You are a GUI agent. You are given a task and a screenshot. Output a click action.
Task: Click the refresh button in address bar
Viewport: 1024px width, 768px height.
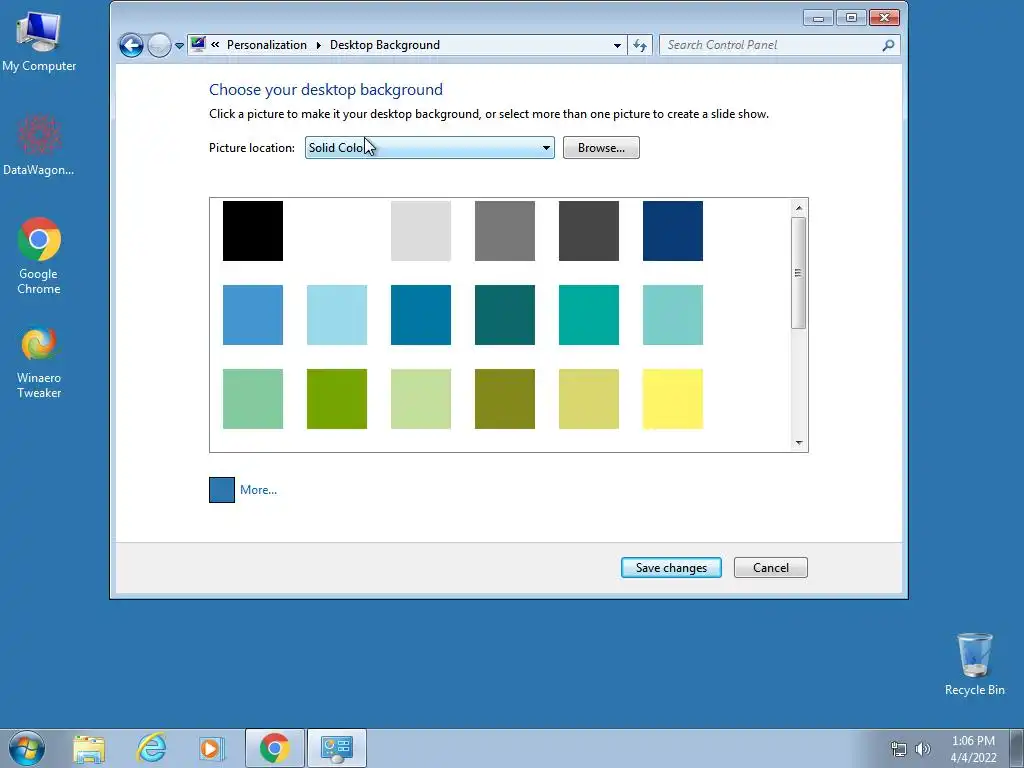(639, 45)
